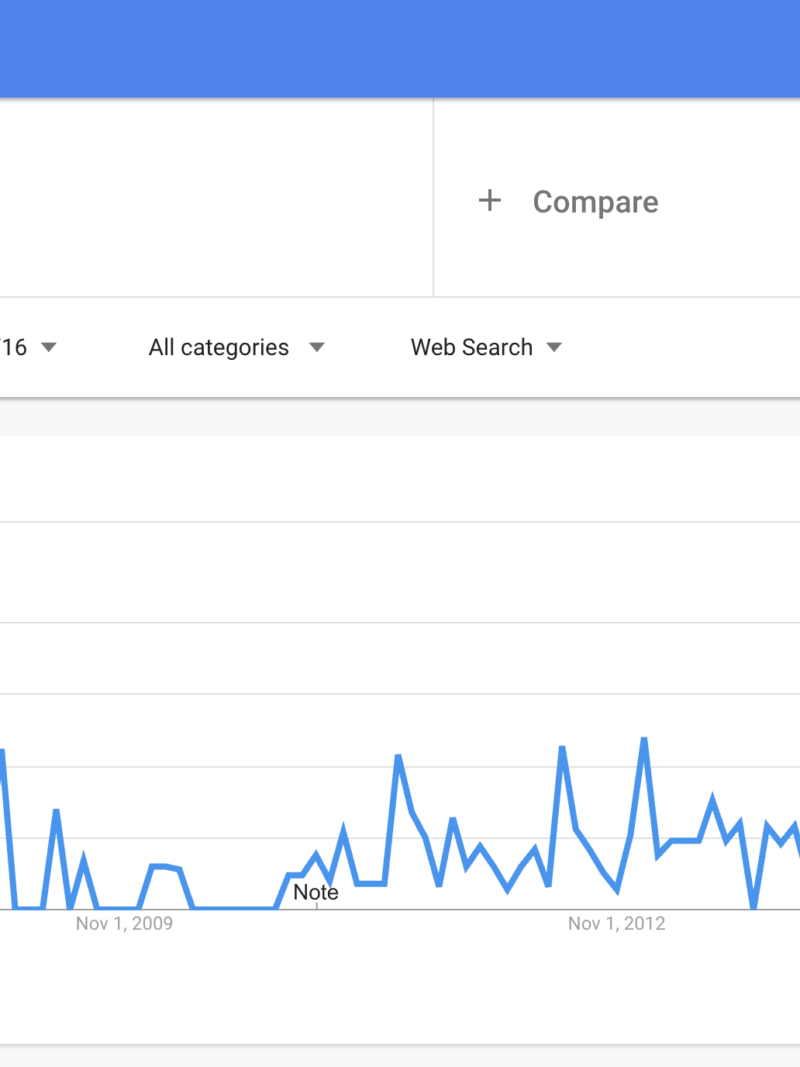Click the plus icon beside Compare

(x=489, y=201)
